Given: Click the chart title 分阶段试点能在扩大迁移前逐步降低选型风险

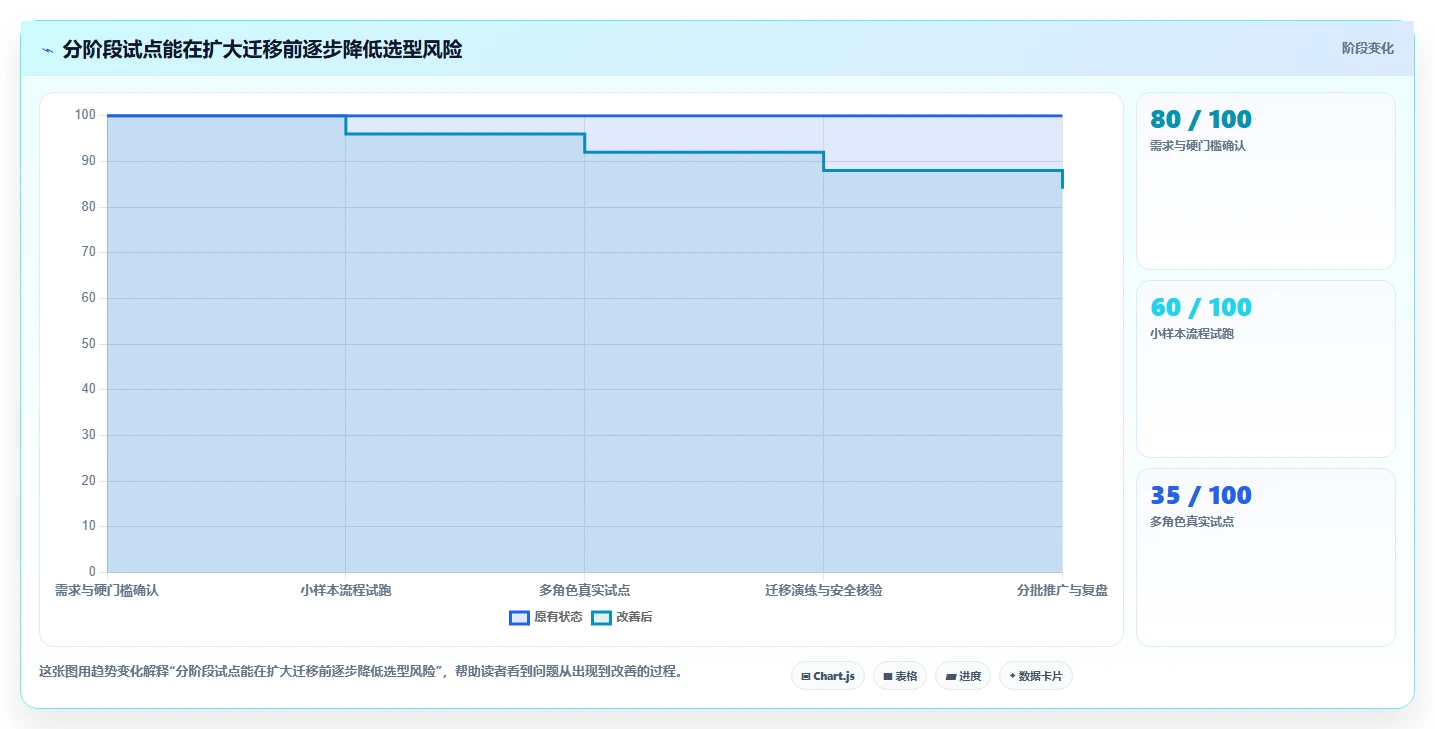Looking at the screenshot, I should 262,50.
